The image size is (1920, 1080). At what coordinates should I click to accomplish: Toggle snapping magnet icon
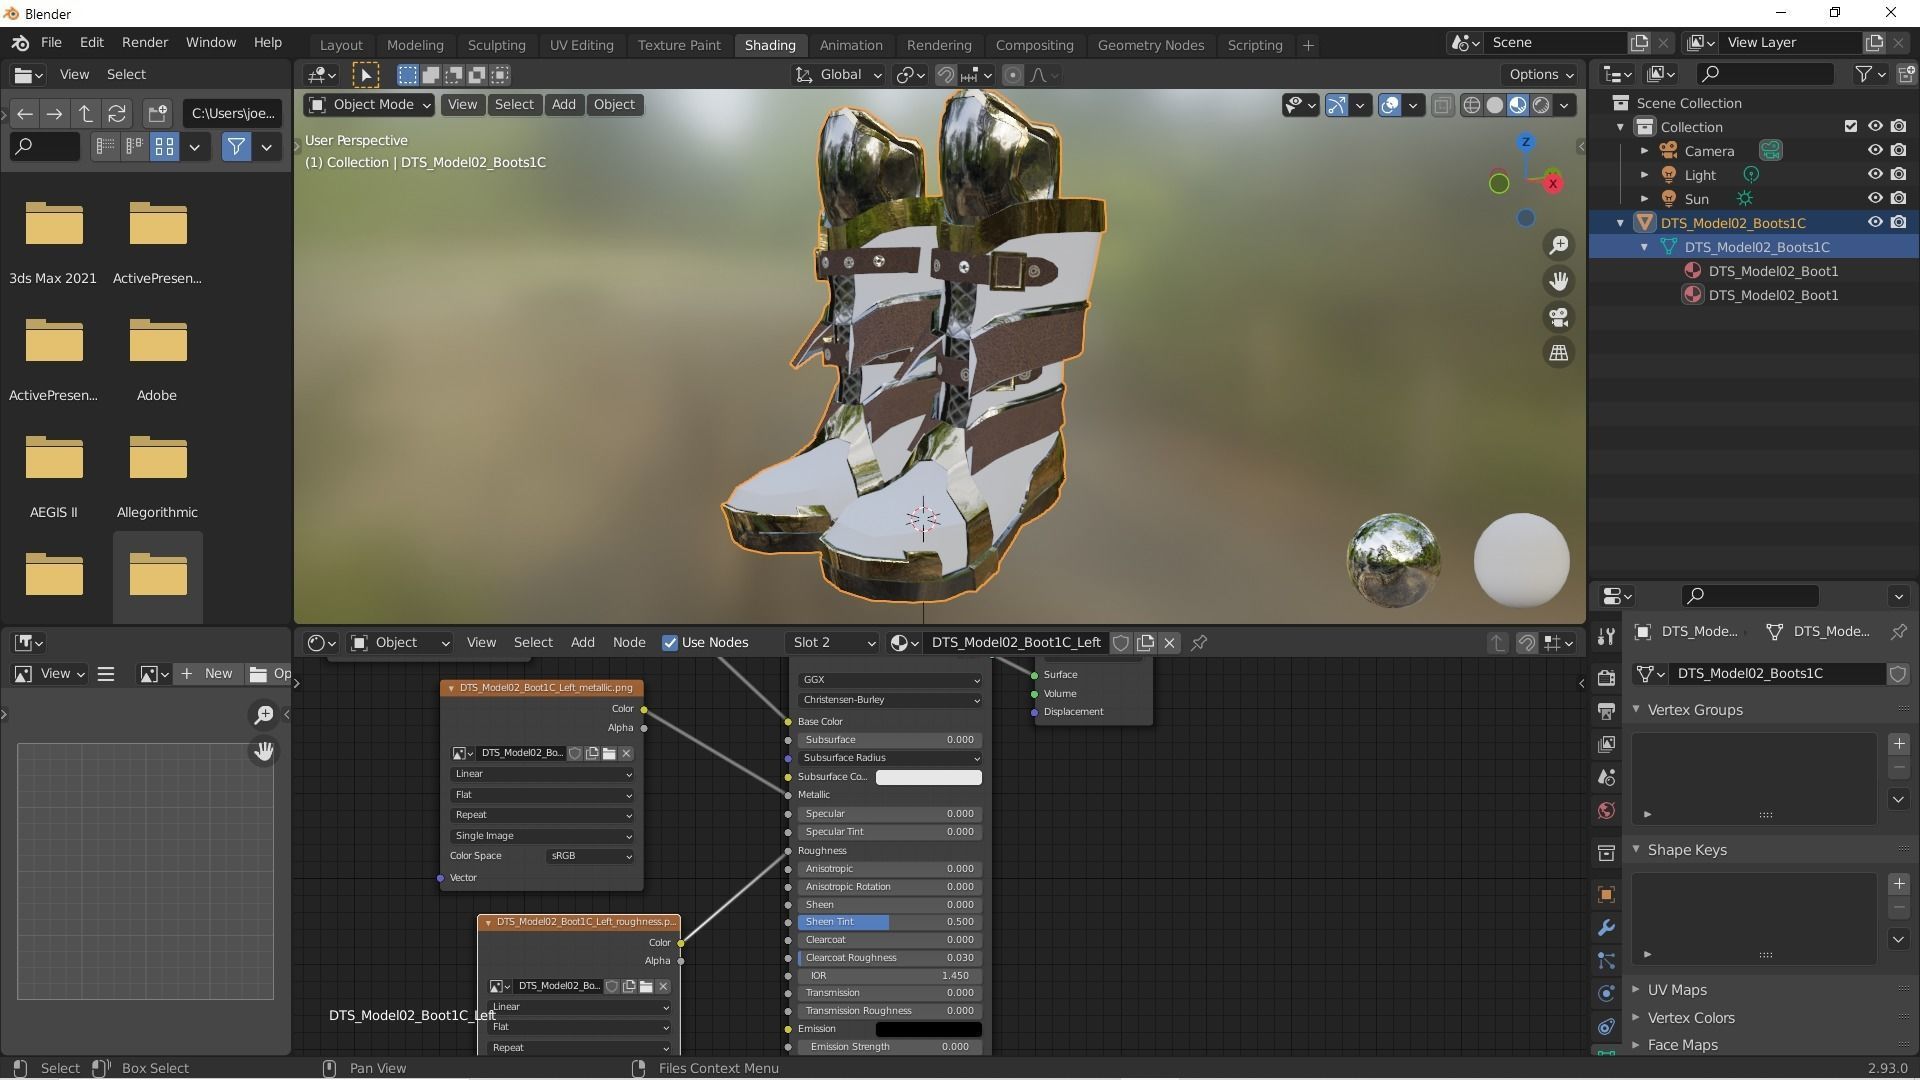[945, 75]
